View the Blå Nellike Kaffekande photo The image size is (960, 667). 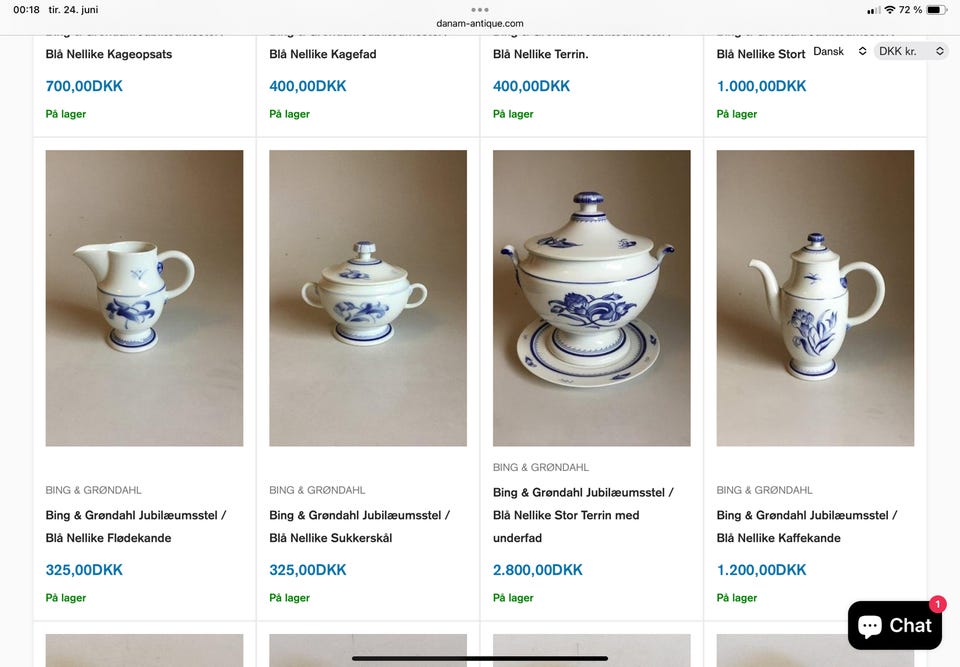pos(815,298)
